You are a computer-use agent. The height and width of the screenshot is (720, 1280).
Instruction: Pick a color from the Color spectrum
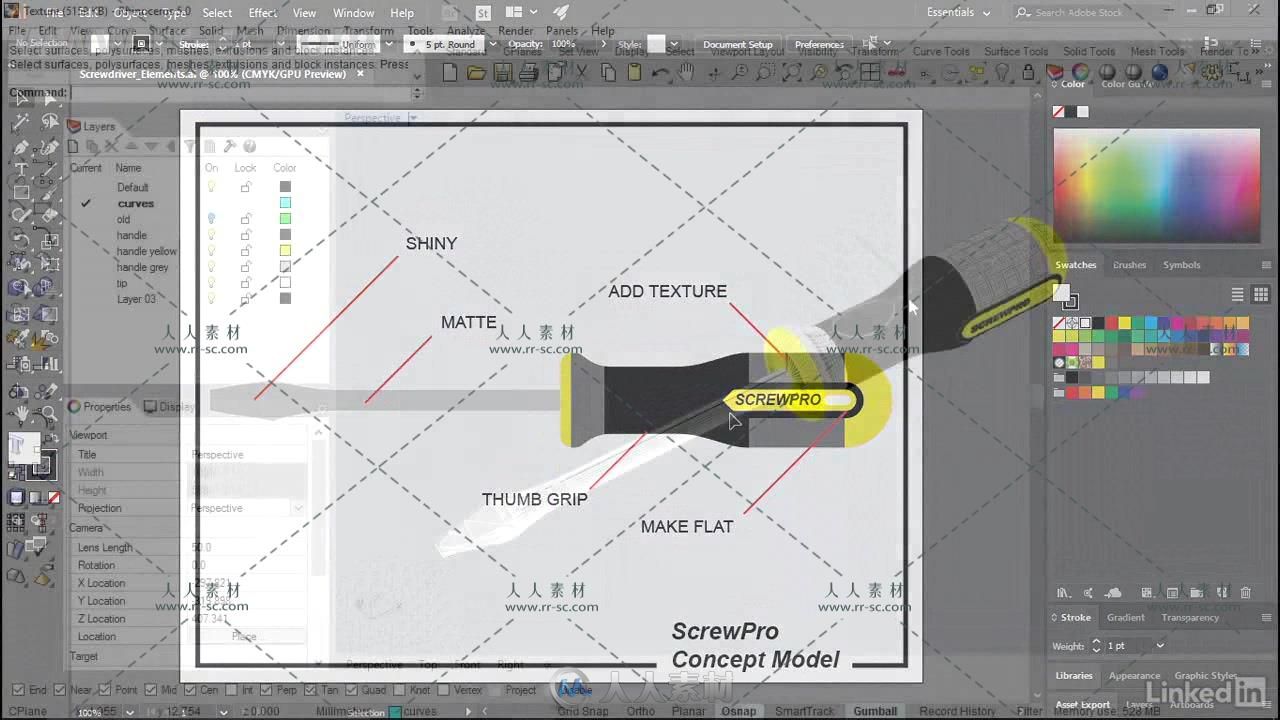[1156, 186]
